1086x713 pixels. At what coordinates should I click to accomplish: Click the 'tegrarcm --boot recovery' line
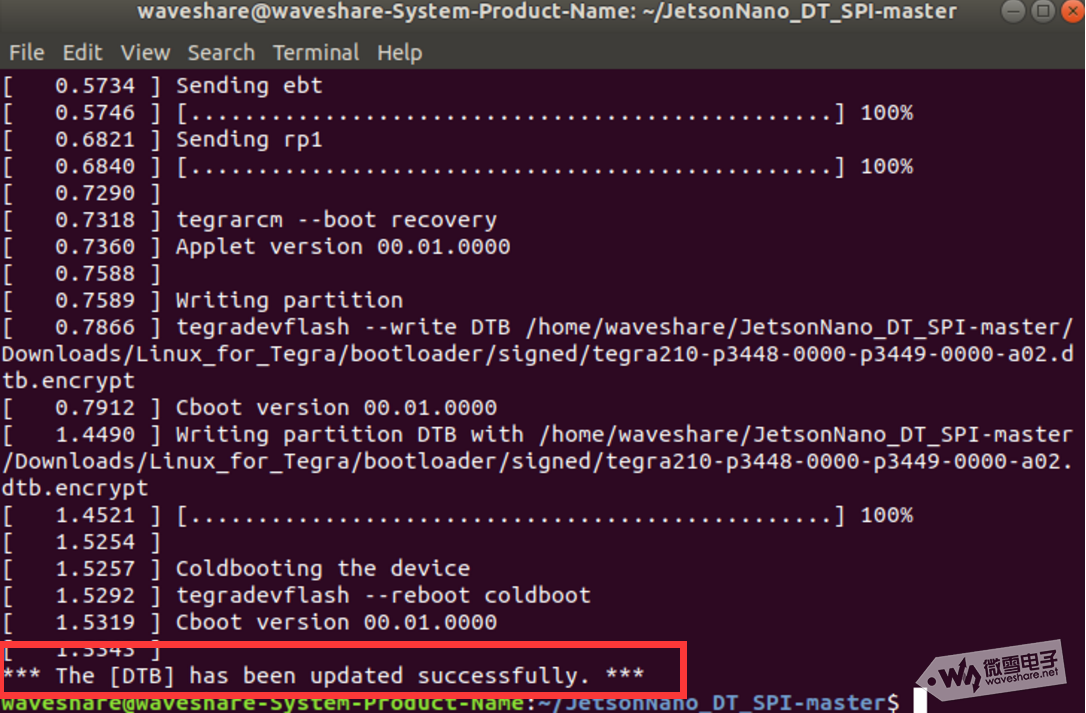336,220
